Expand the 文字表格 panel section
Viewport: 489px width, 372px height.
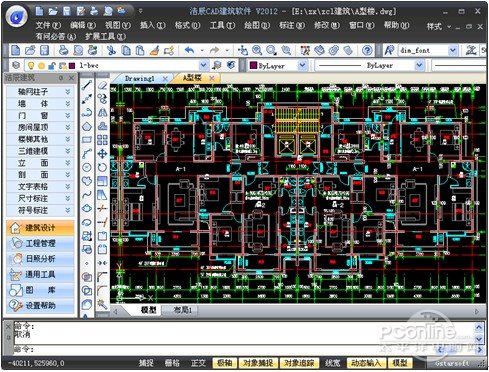click(40, 186)
